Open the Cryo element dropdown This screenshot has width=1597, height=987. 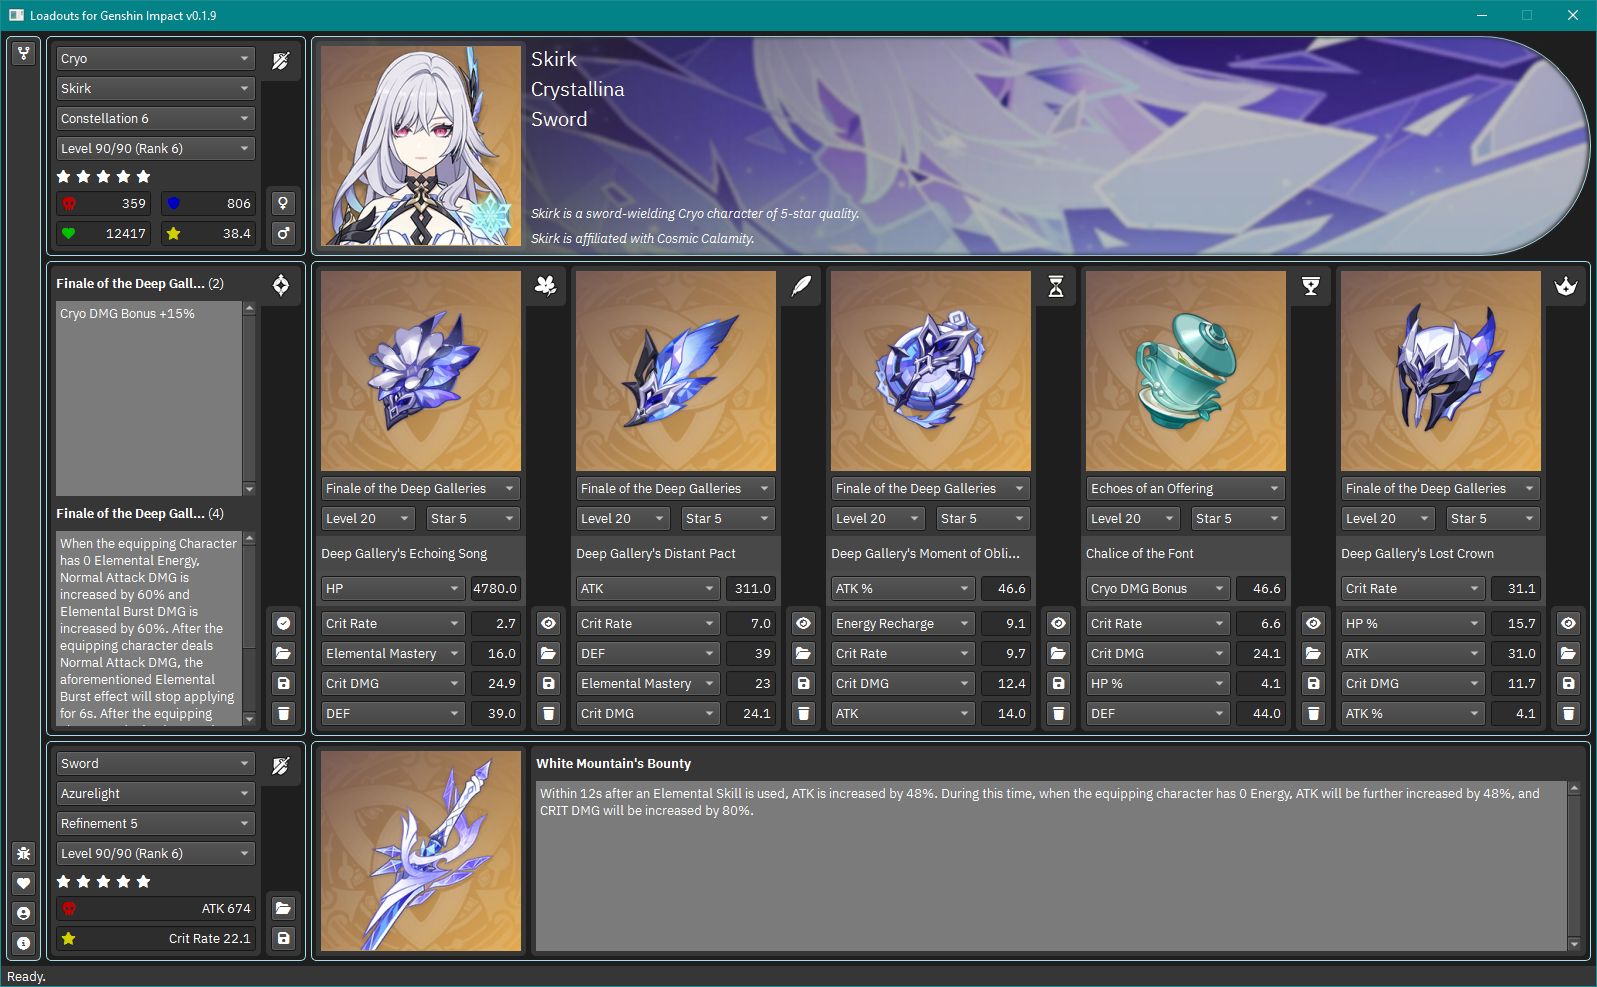(155, 59)
